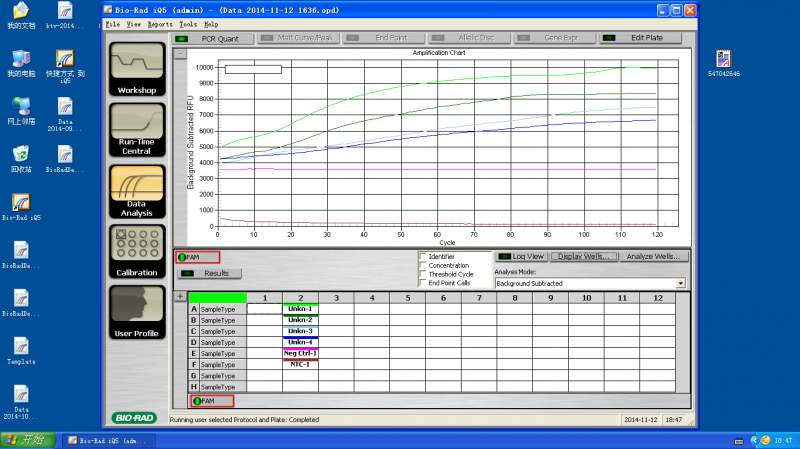This screenshot has width=800, height=449.
Task: Open the Windows Start button
Action: pos(28,440)
